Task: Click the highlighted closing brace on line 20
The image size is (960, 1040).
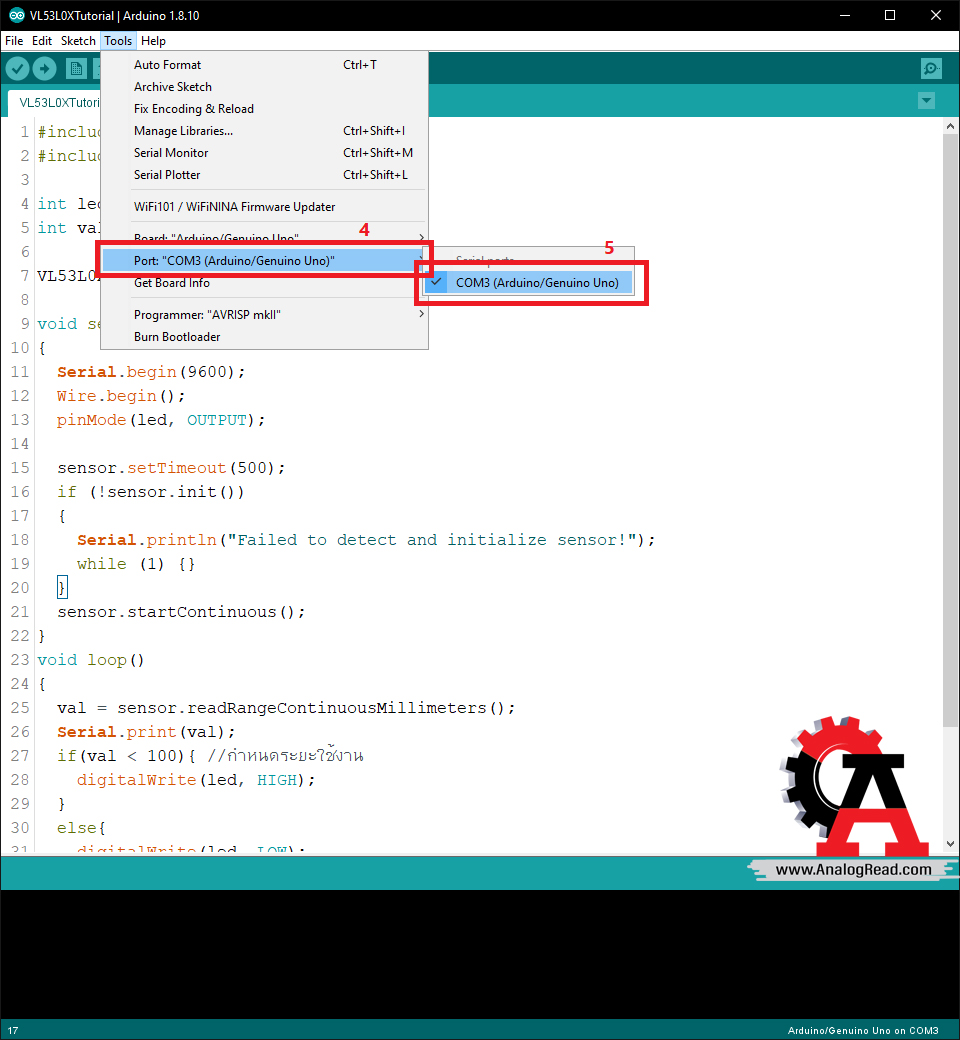Action: click(62, 588)
